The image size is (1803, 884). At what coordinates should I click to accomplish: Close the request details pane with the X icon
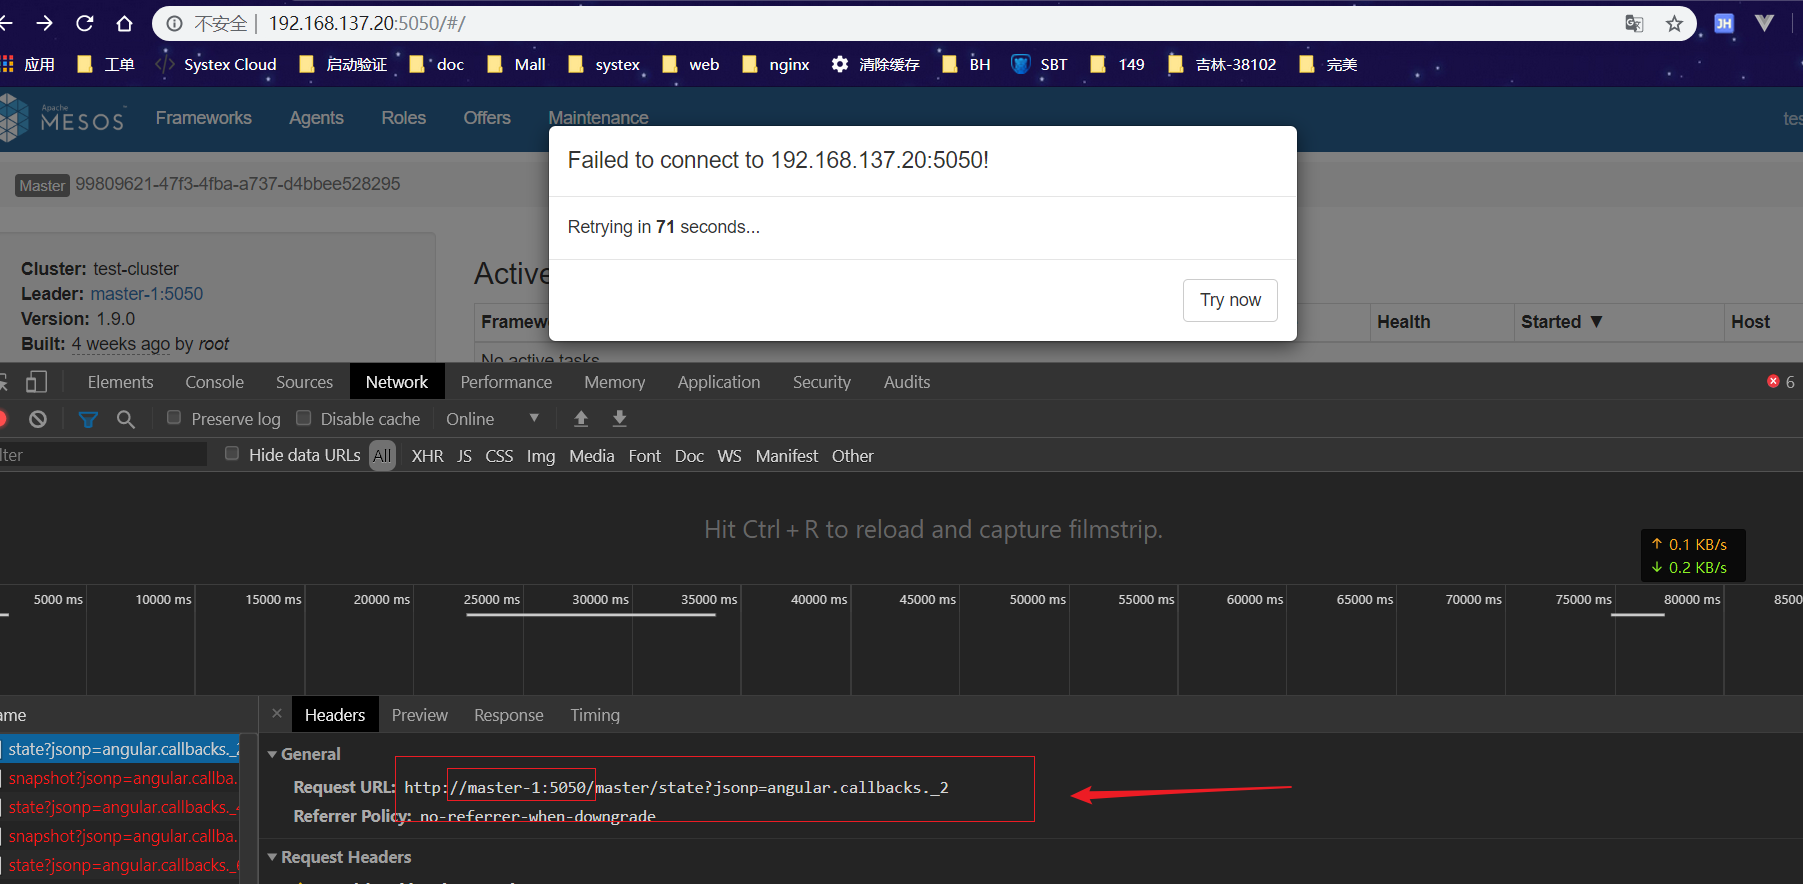[277, 713]
